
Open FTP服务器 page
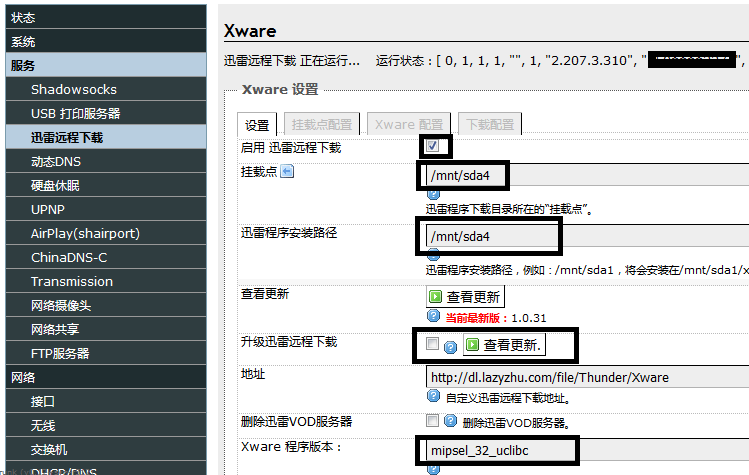(x=106, y=353)
